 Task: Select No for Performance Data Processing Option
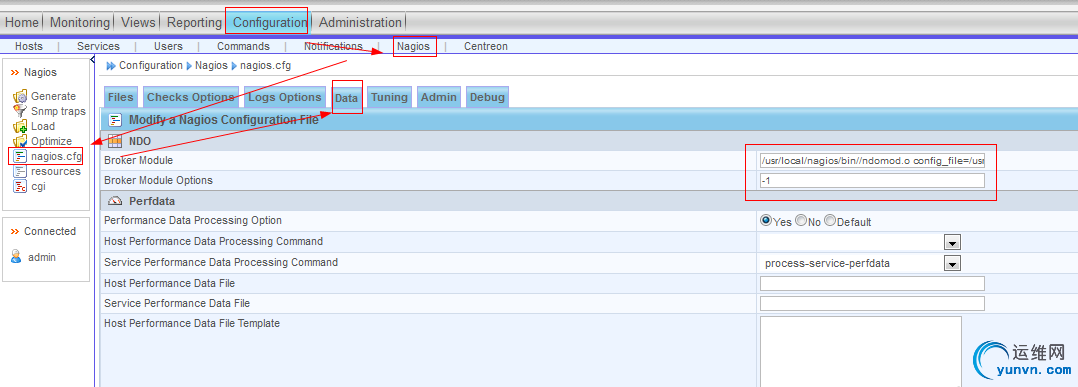coord(801,221)
